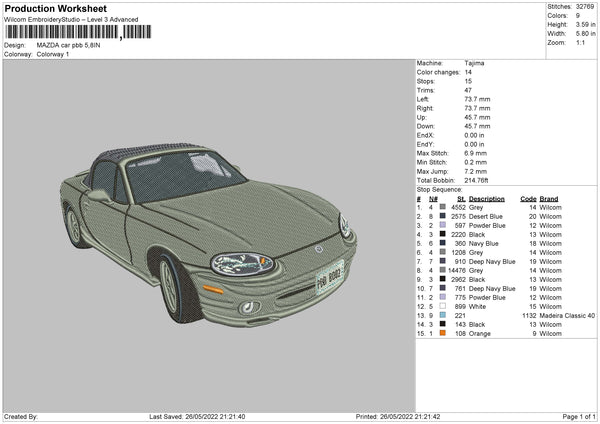Click the 'Stop Sequence:' heading
The height and width of the screenshot is (424, 600).
tap(439, 190)
